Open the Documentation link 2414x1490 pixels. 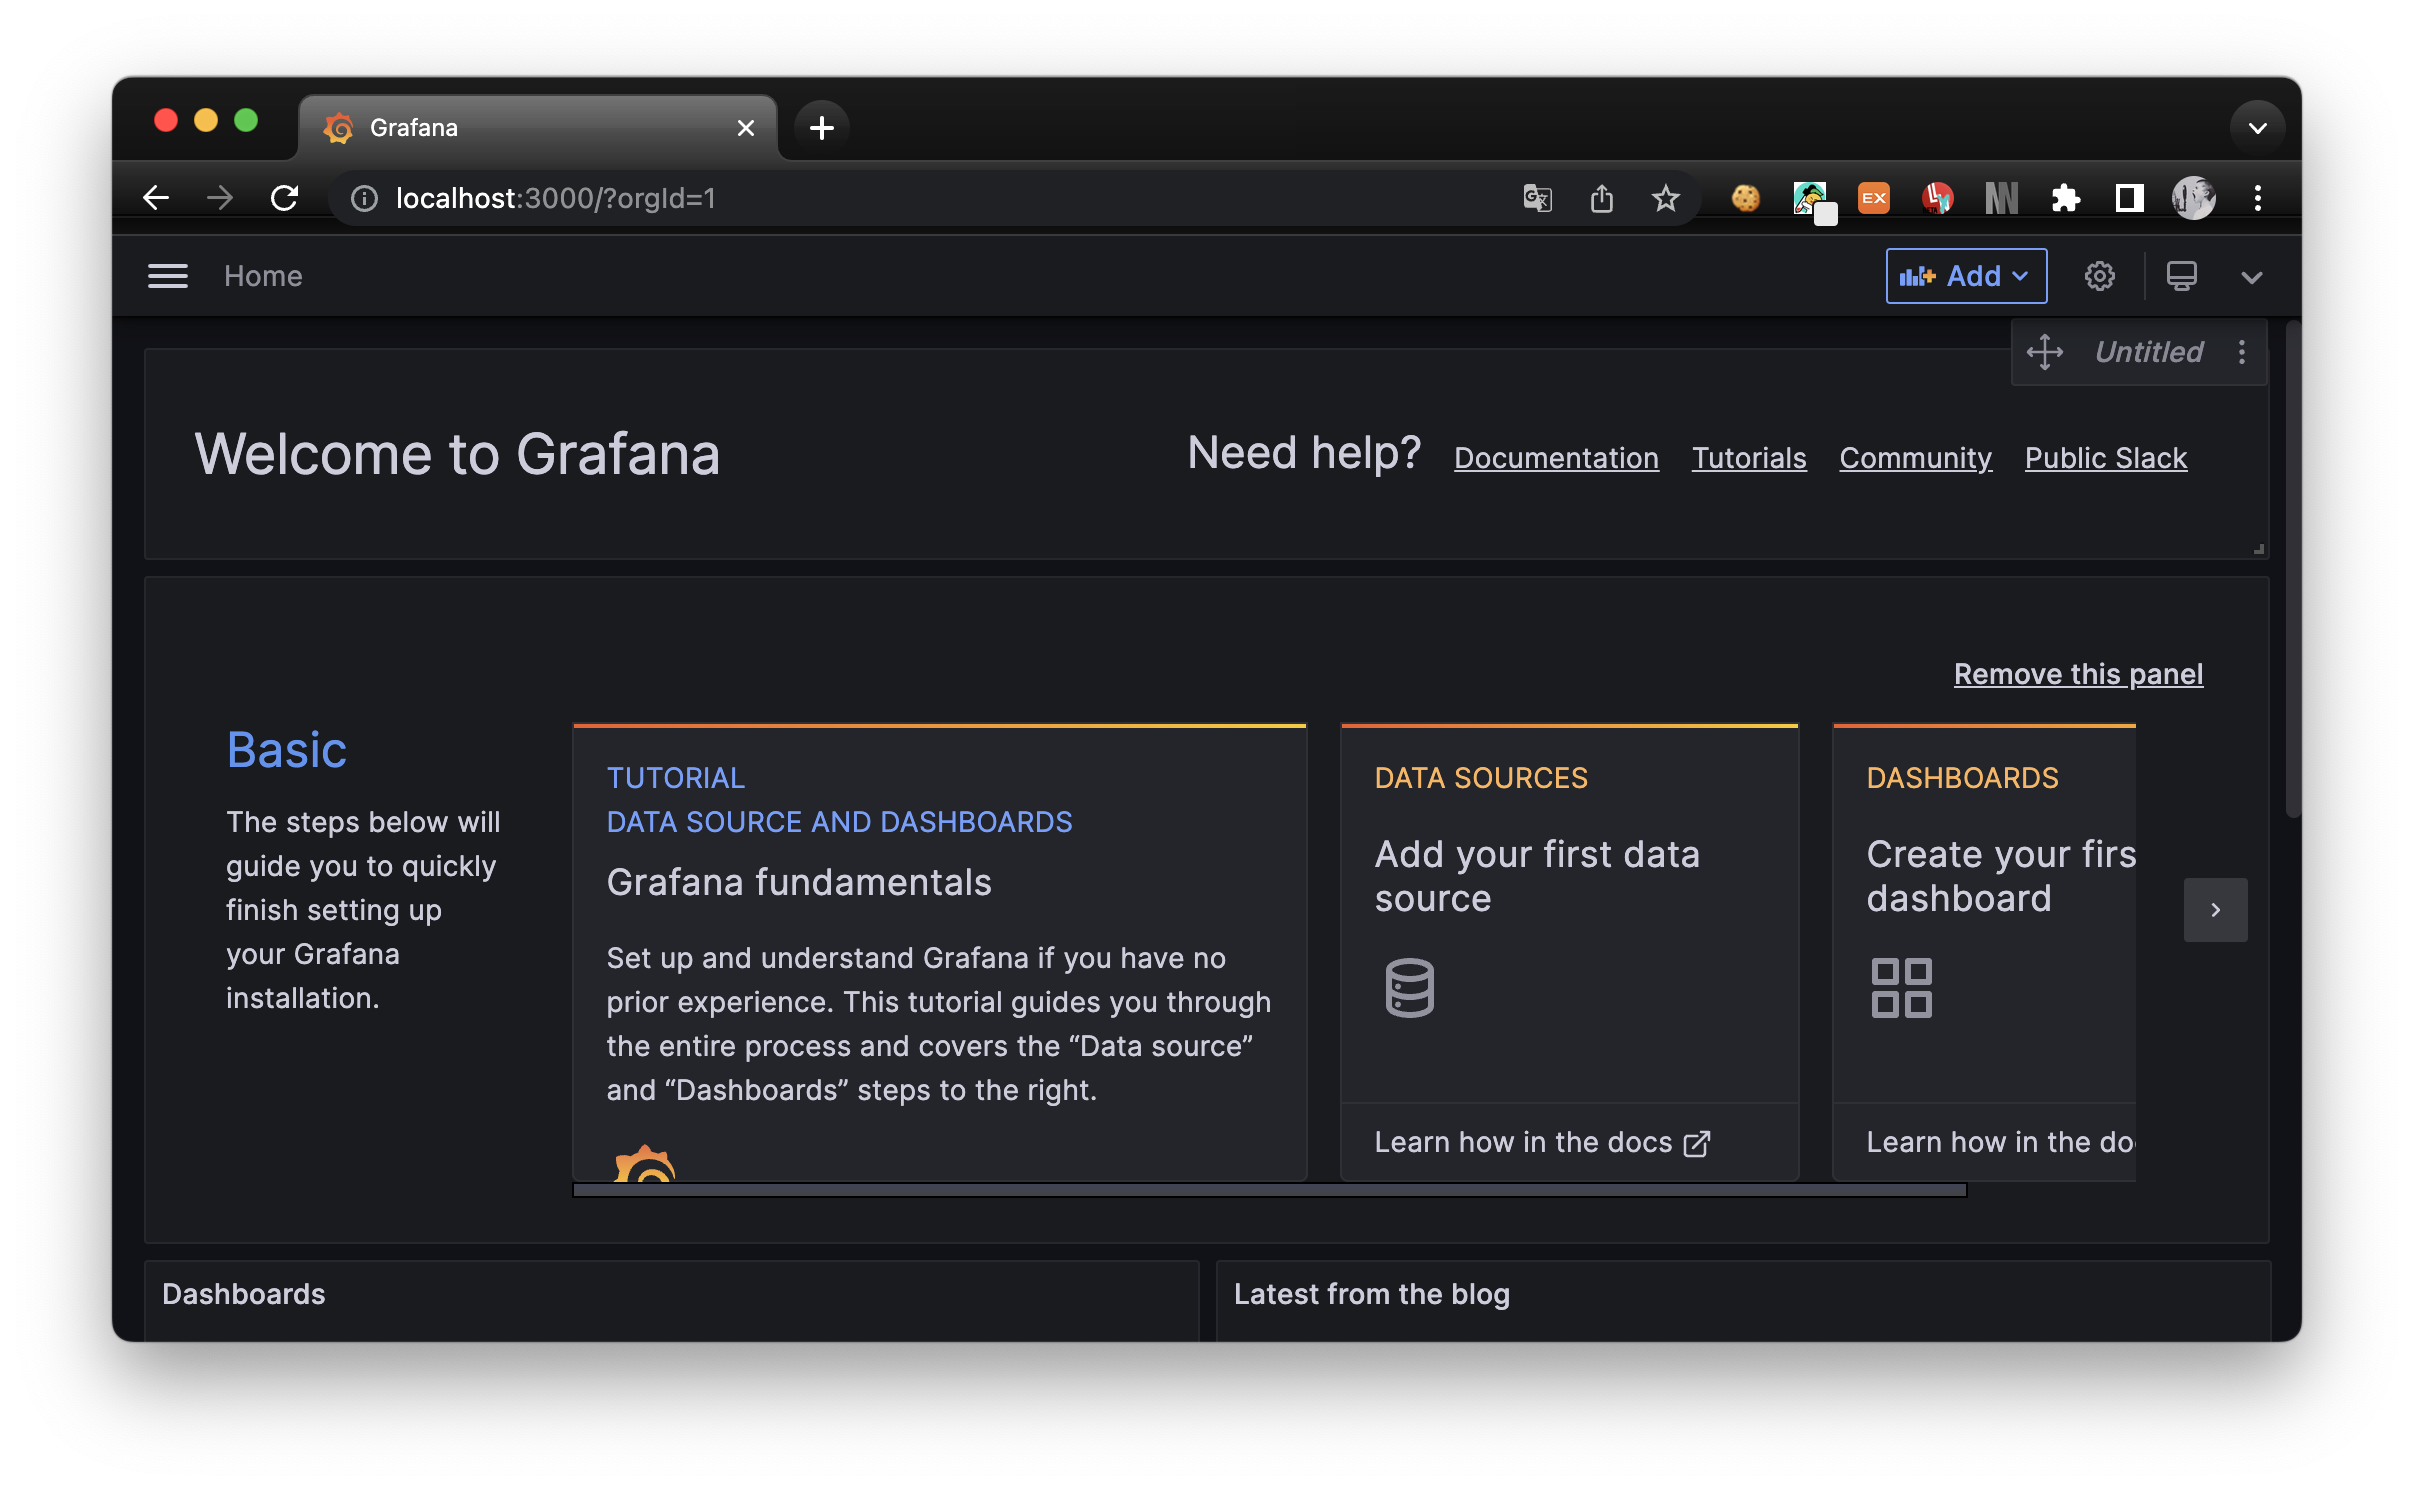point(1556,458)
